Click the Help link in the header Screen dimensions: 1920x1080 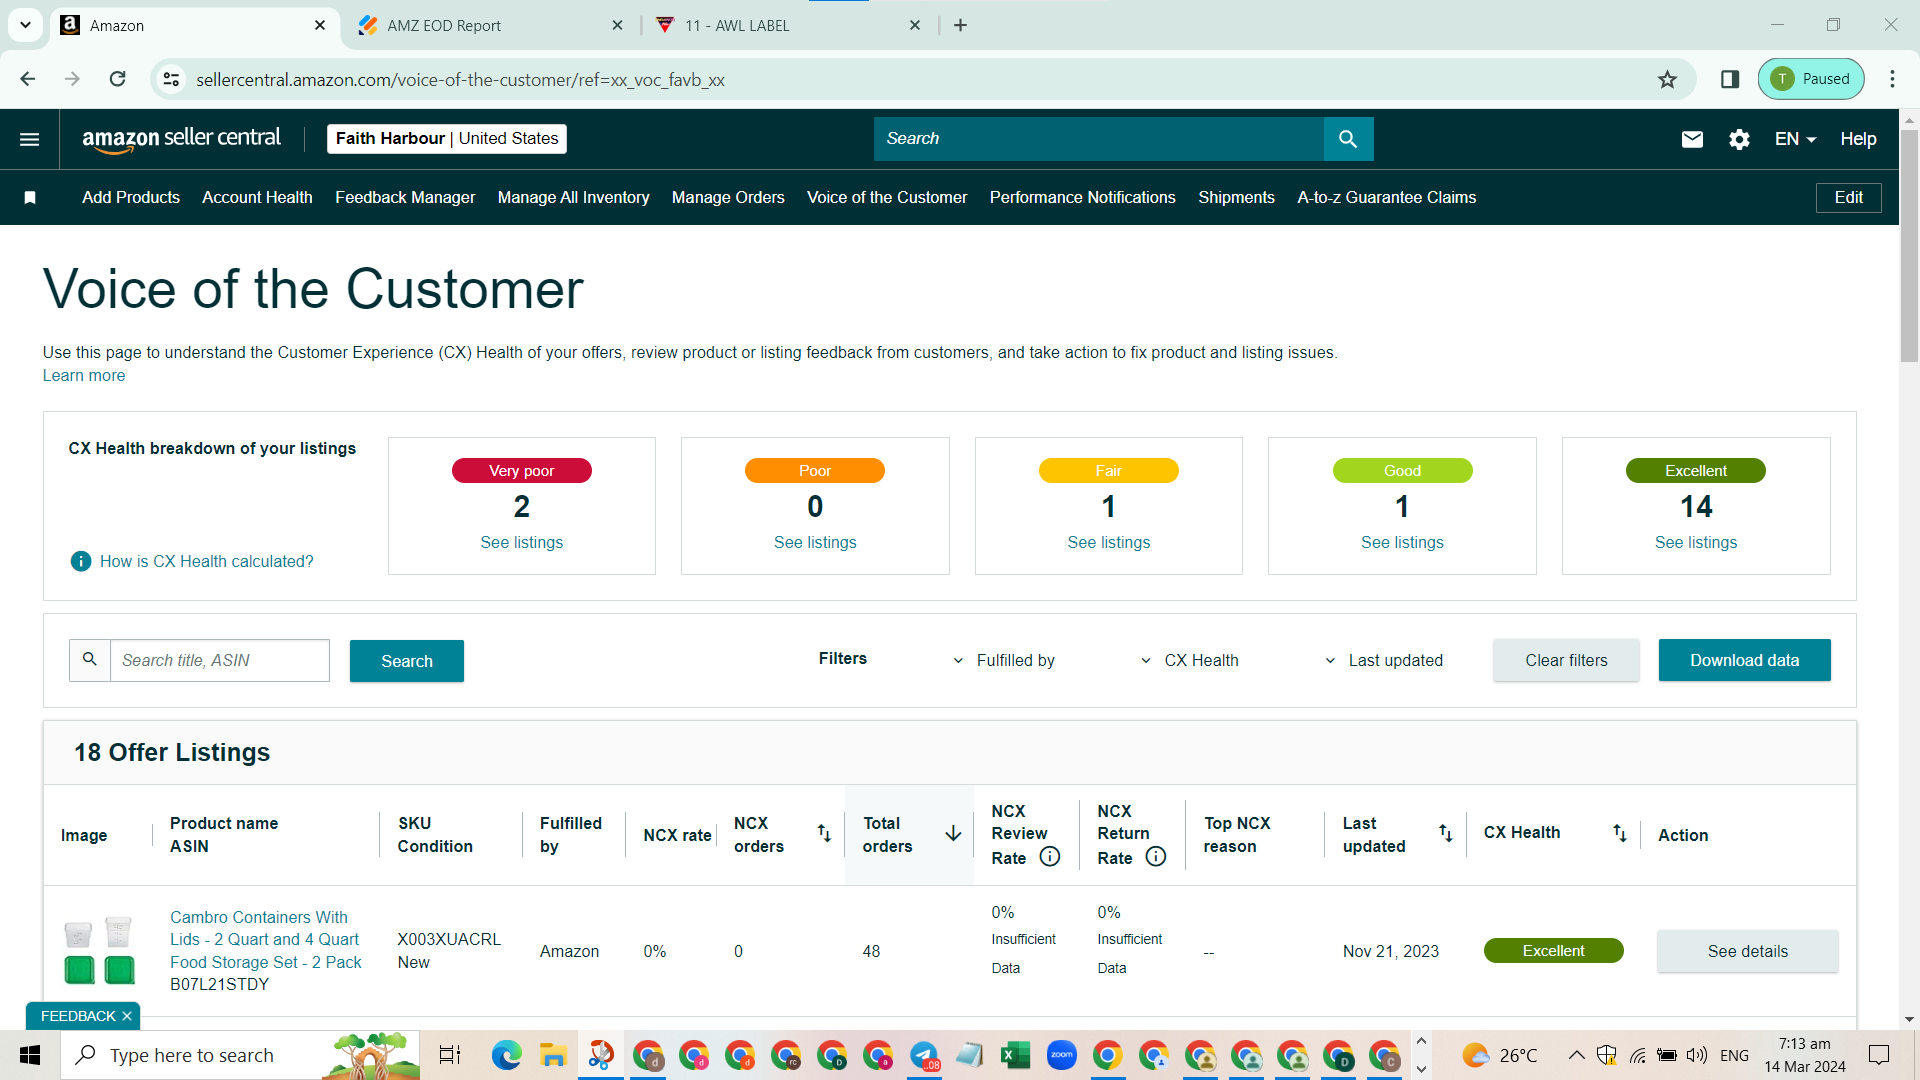(1858, 139)
